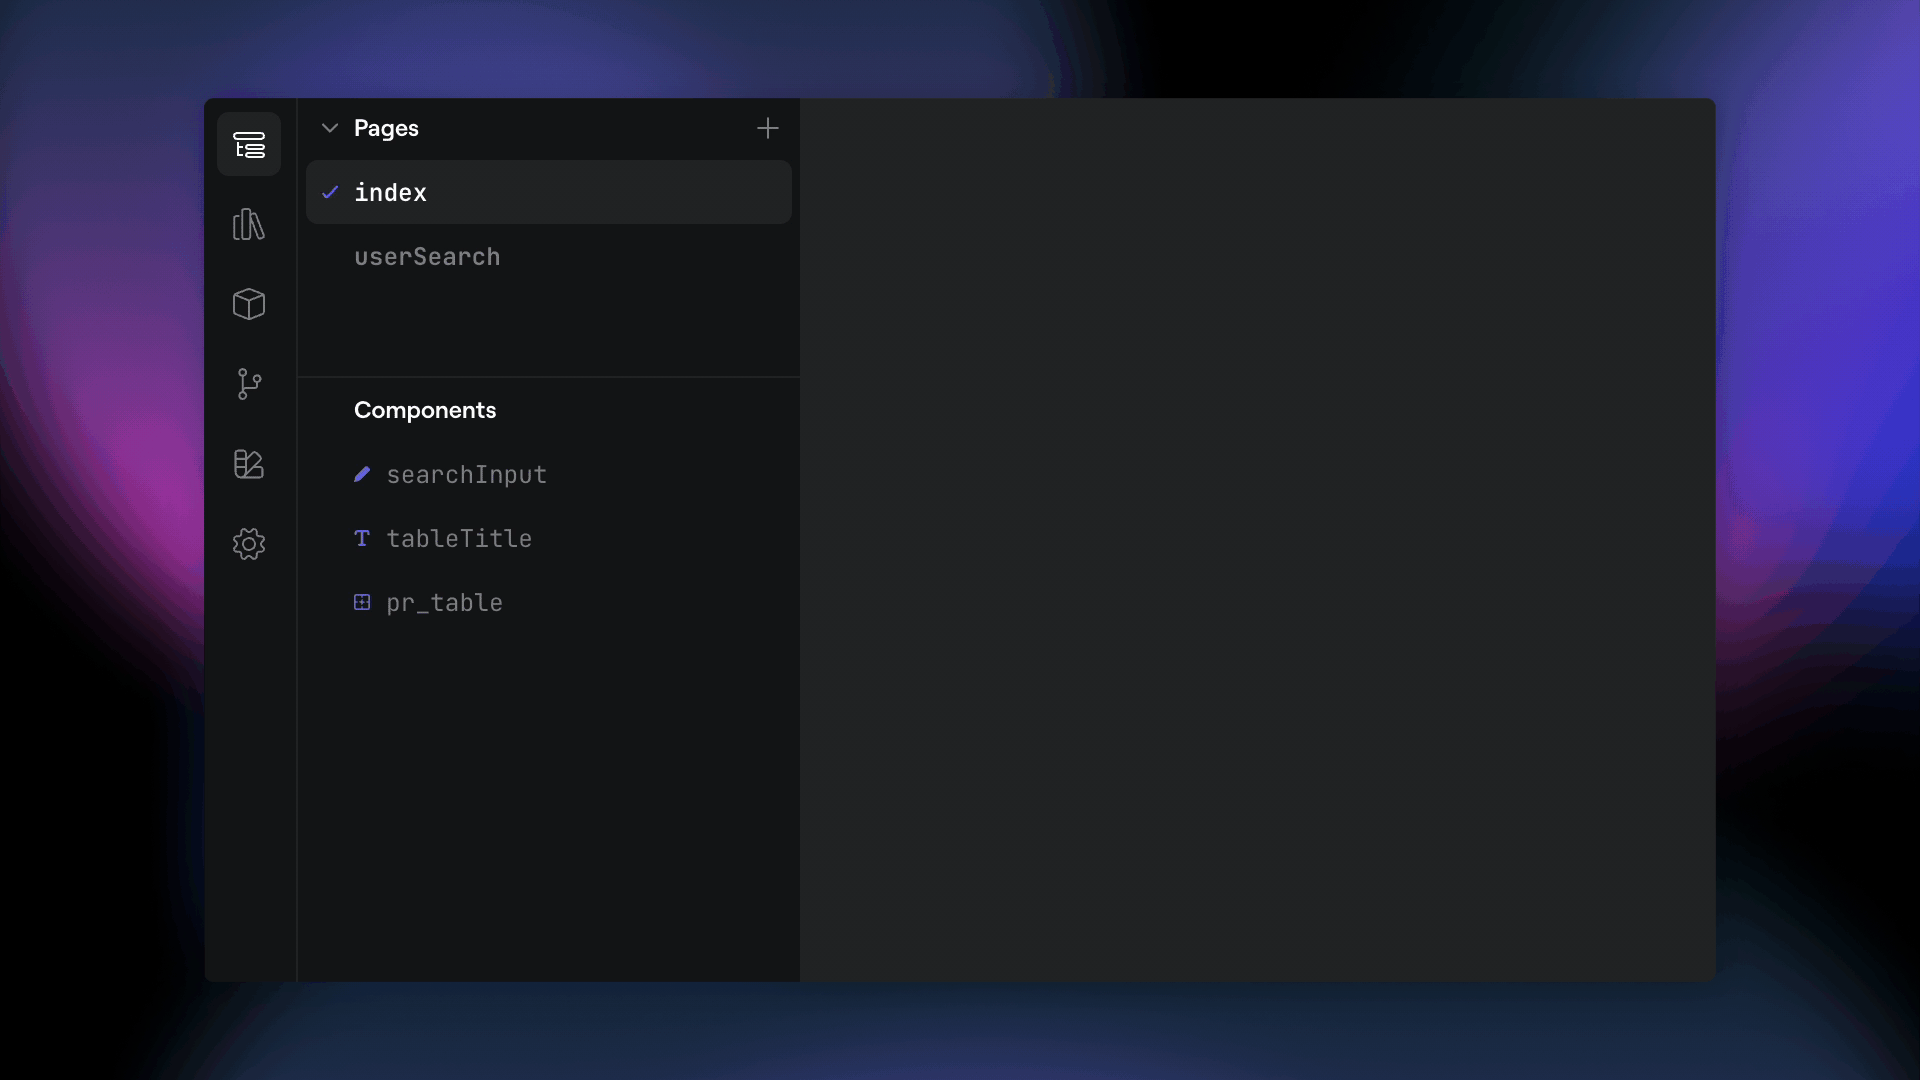This screenshot has height=1080, width=1920.
Task: Select the searchInput component
Action: (466, 474)
